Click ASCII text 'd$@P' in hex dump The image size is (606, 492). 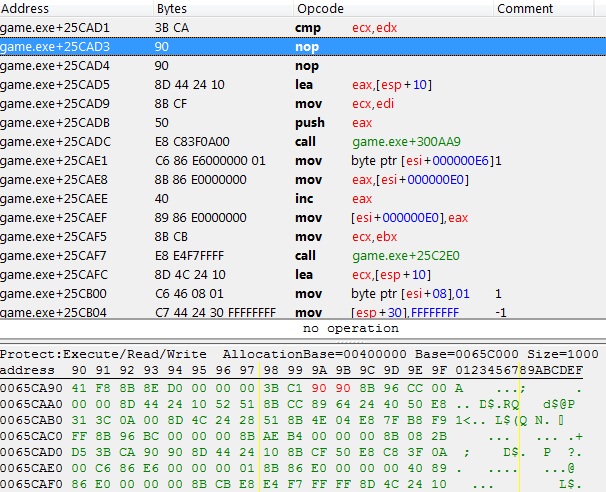click(559, 405)
